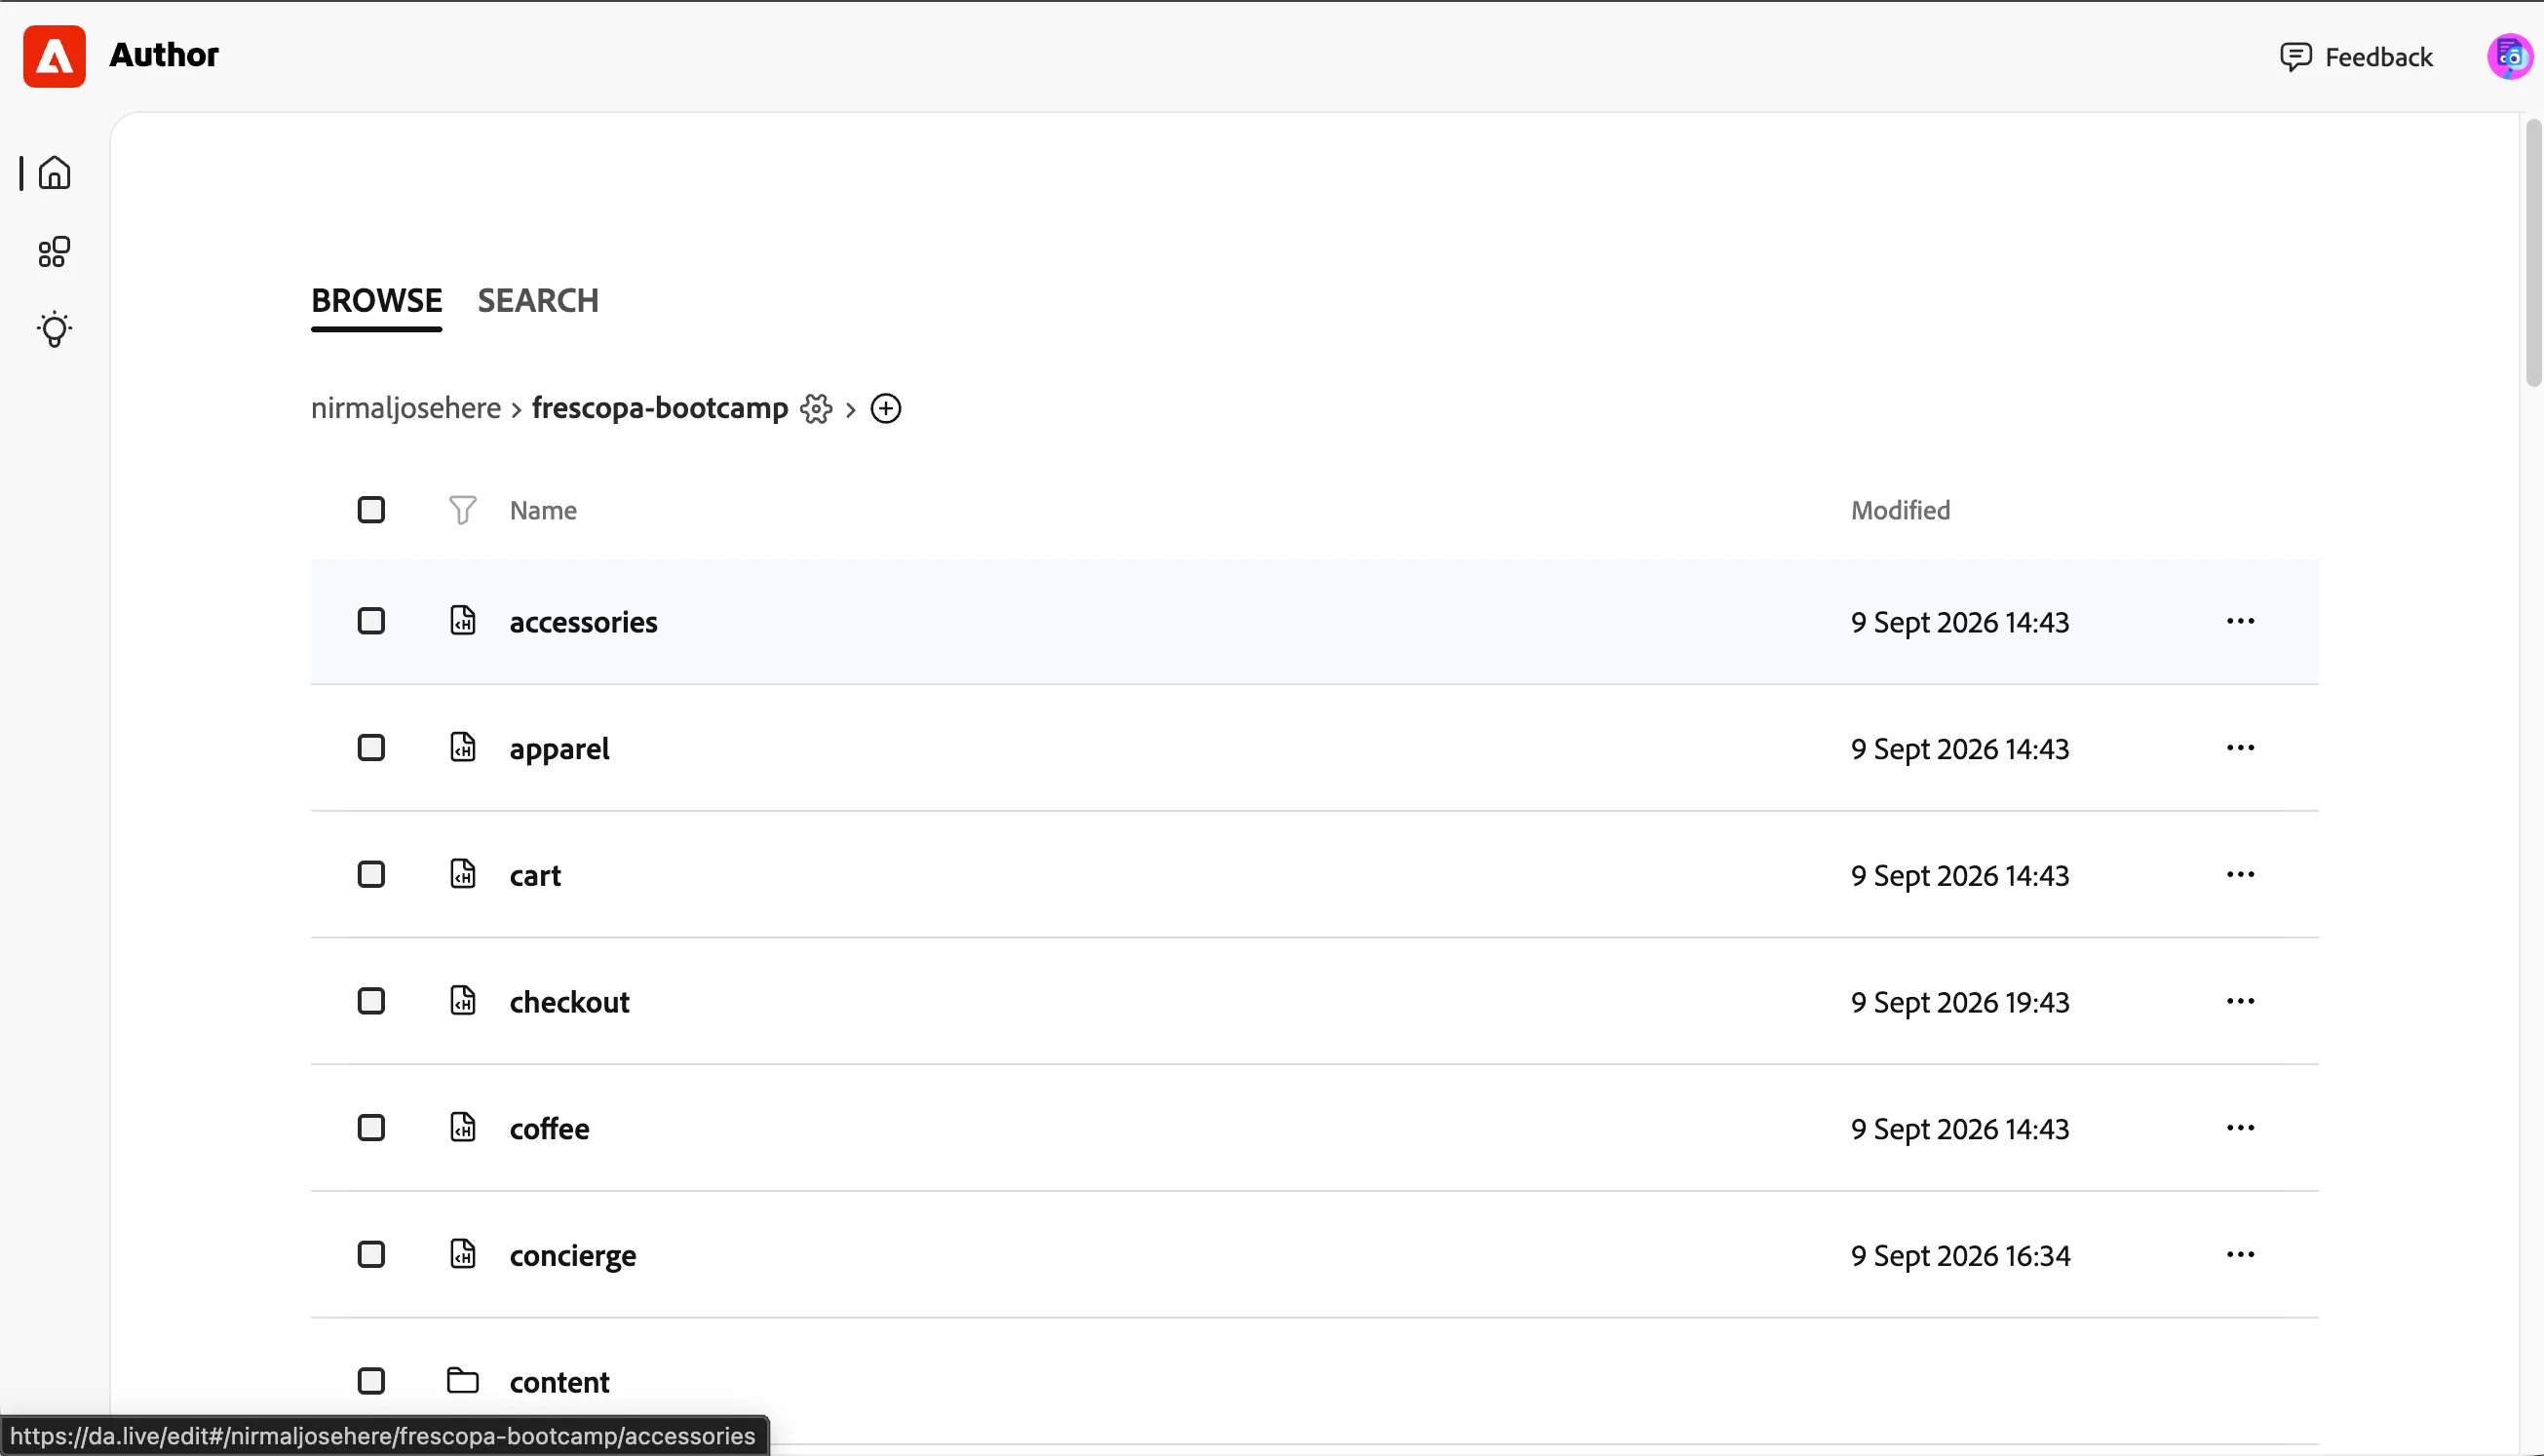Check the cart row checkbox

point(371,875)
